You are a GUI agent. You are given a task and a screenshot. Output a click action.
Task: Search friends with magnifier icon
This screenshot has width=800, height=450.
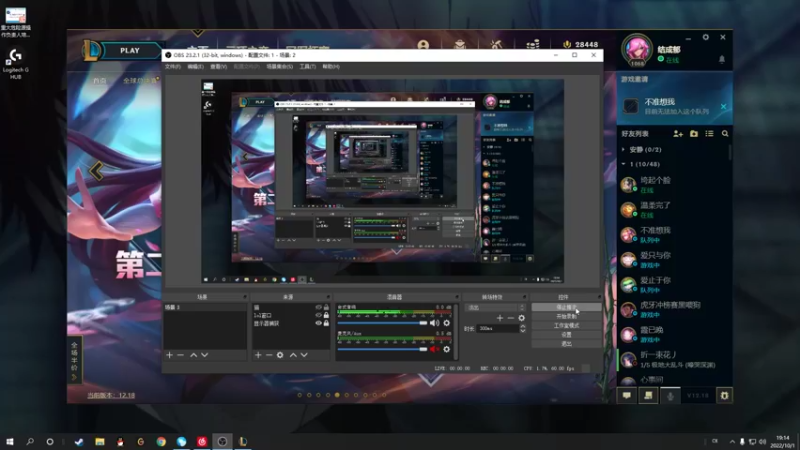(725, 134)
